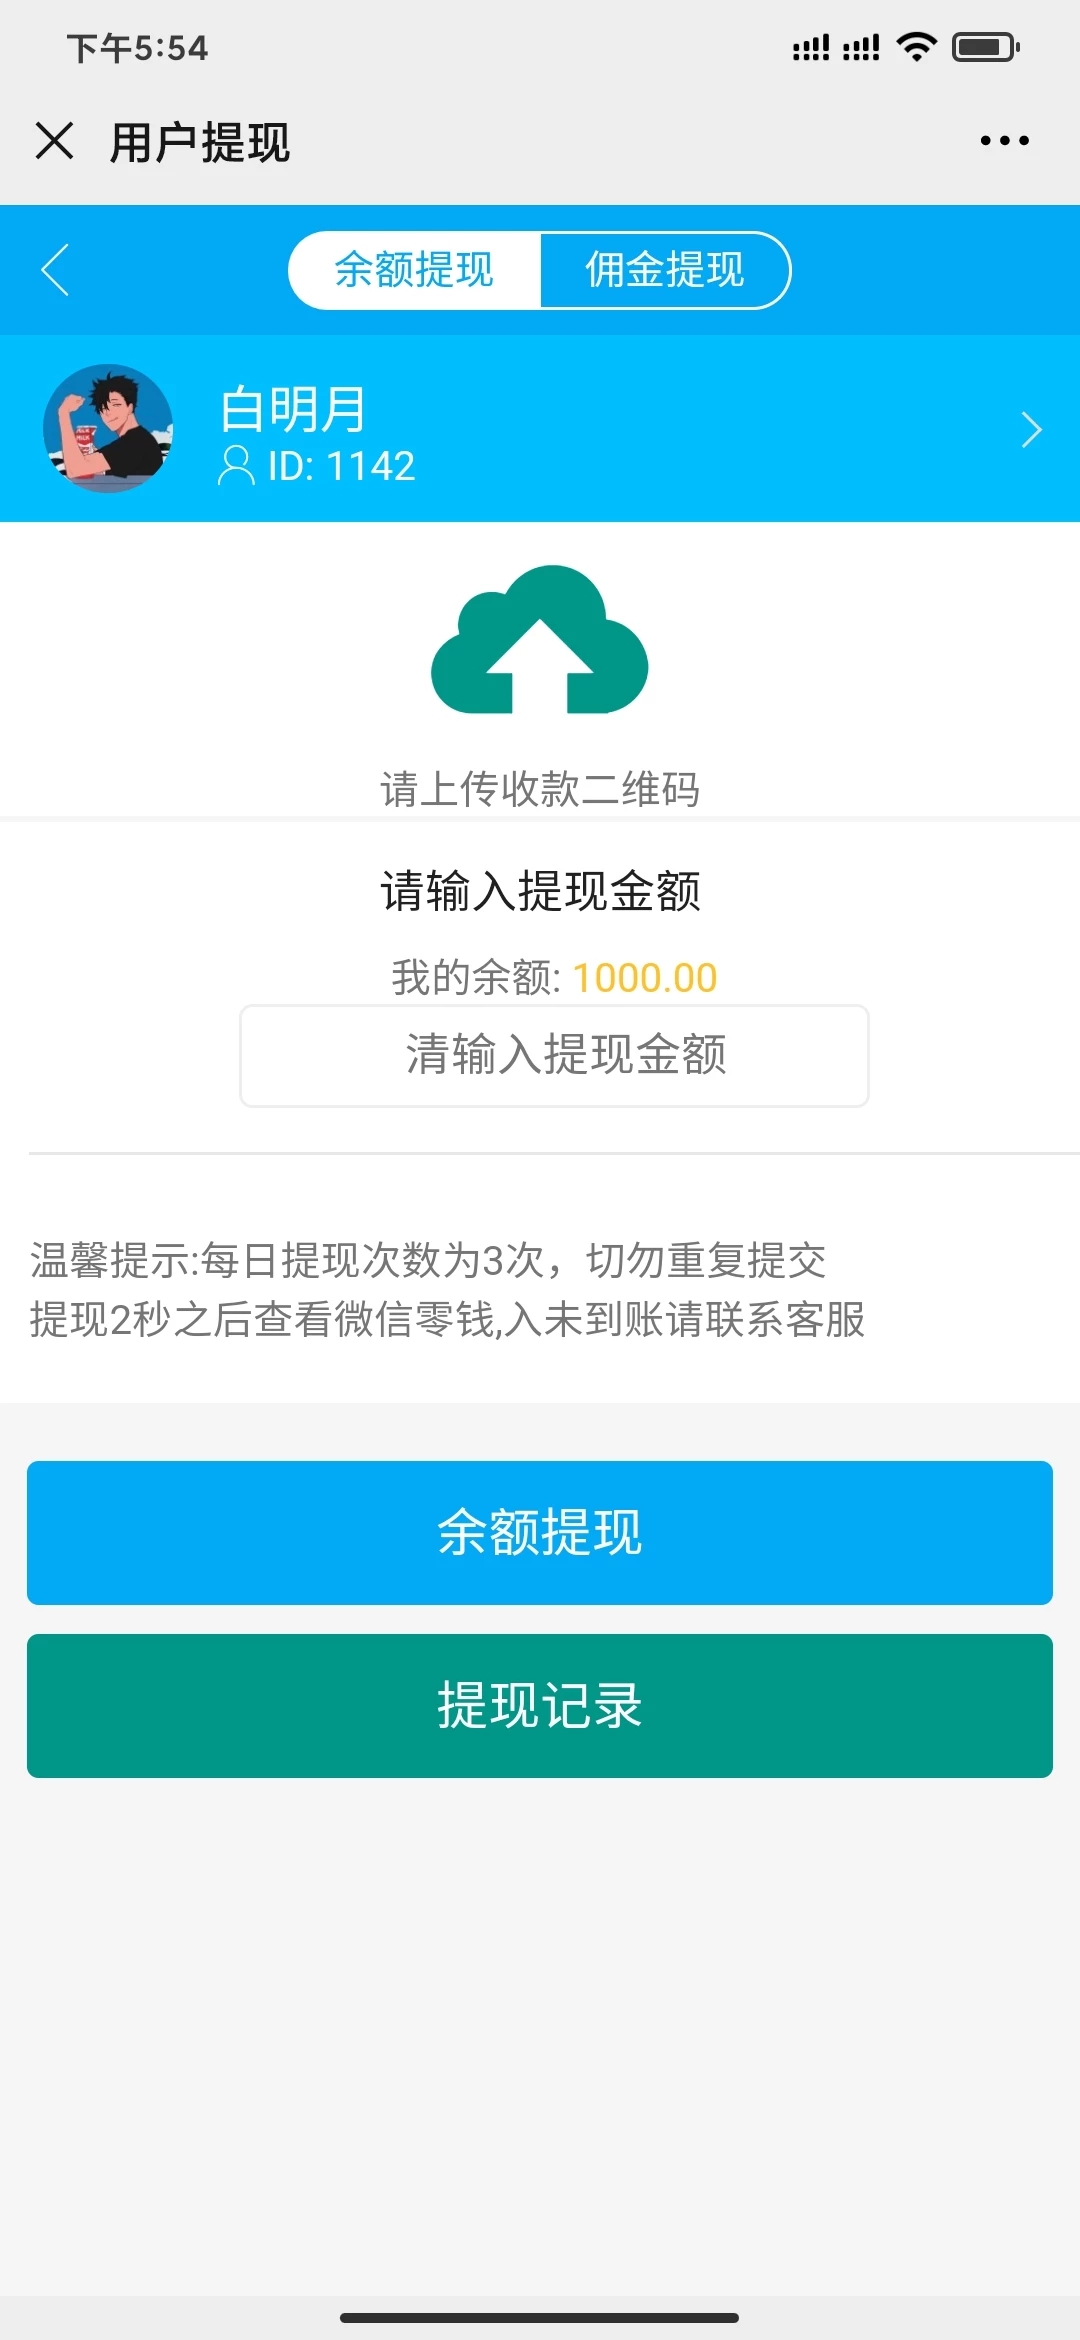Expand profile details with right chevron
Viewport: 1080px width, 2340px height.
(1031, 429)
